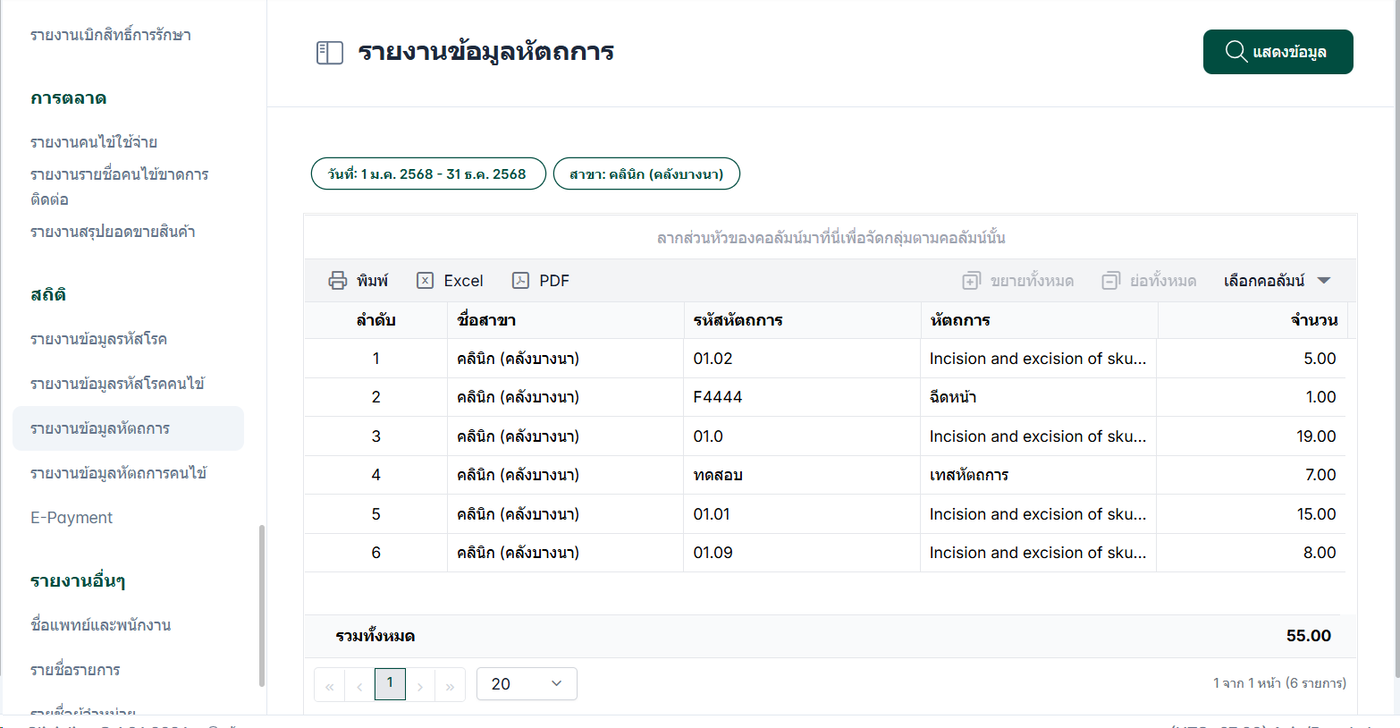Select รายงานข้อมูลหัตถการ in sidebar
The height and width of the screenshot is (728, 1400).
pyautogui.click(x=128, y=428)
